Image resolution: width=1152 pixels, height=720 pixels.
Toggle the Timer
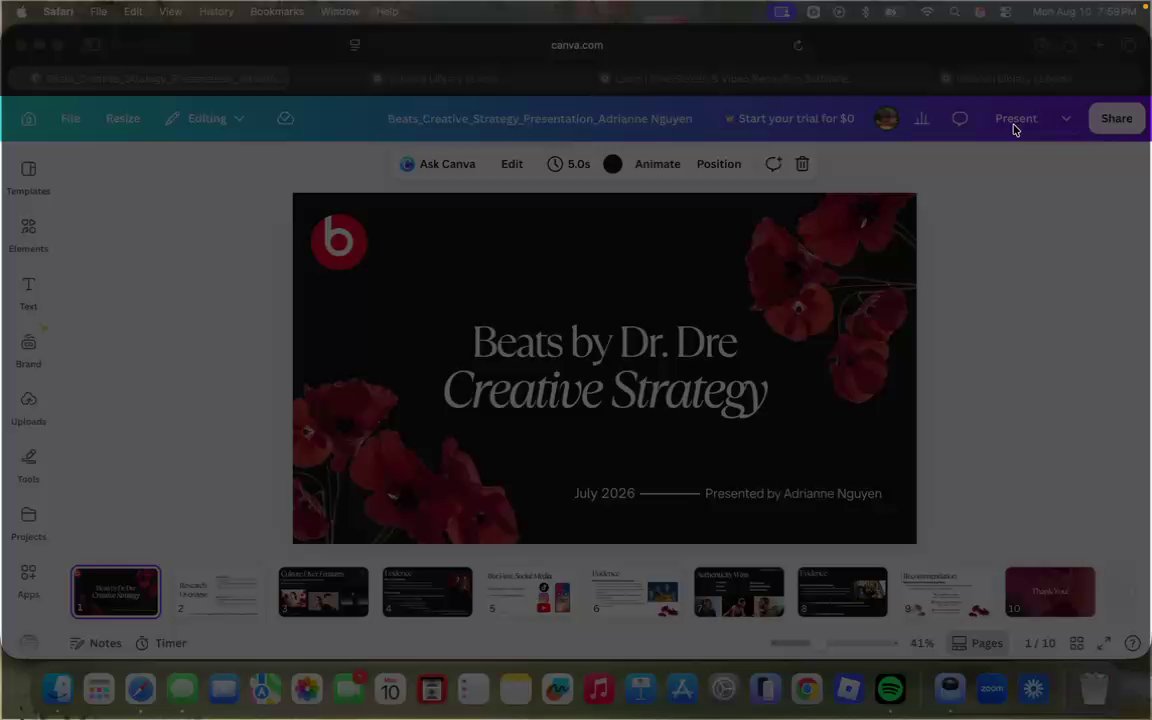tap(161, 643)
